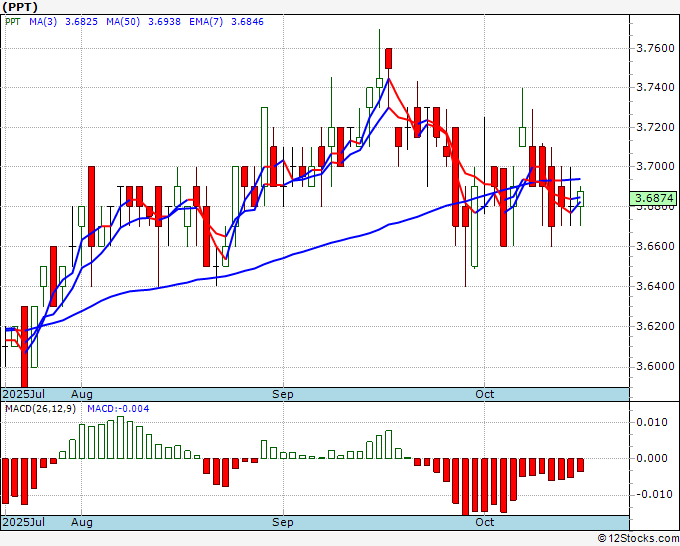Viewport: 680px width, 546px height.
Task: Click the 3.6200 price axis label
Action: pos(655,326)
